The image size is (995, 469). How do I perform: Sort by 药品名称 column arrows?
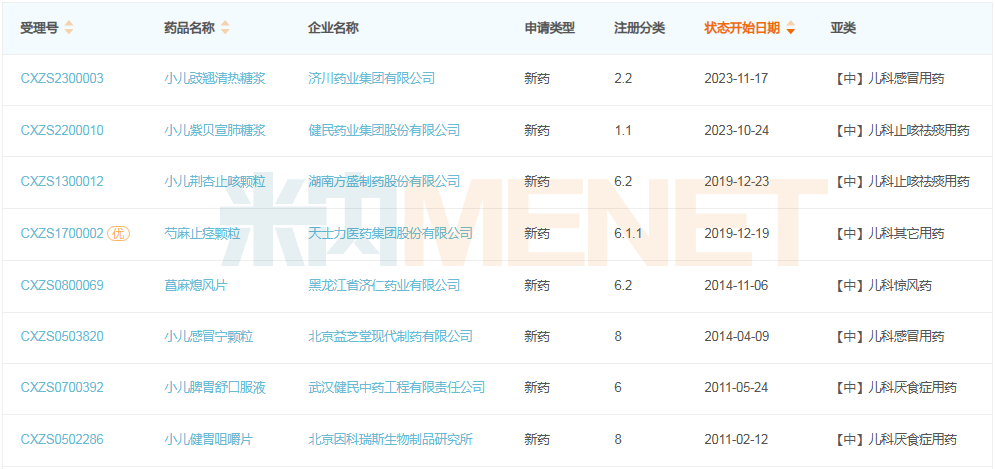point(225,28)
